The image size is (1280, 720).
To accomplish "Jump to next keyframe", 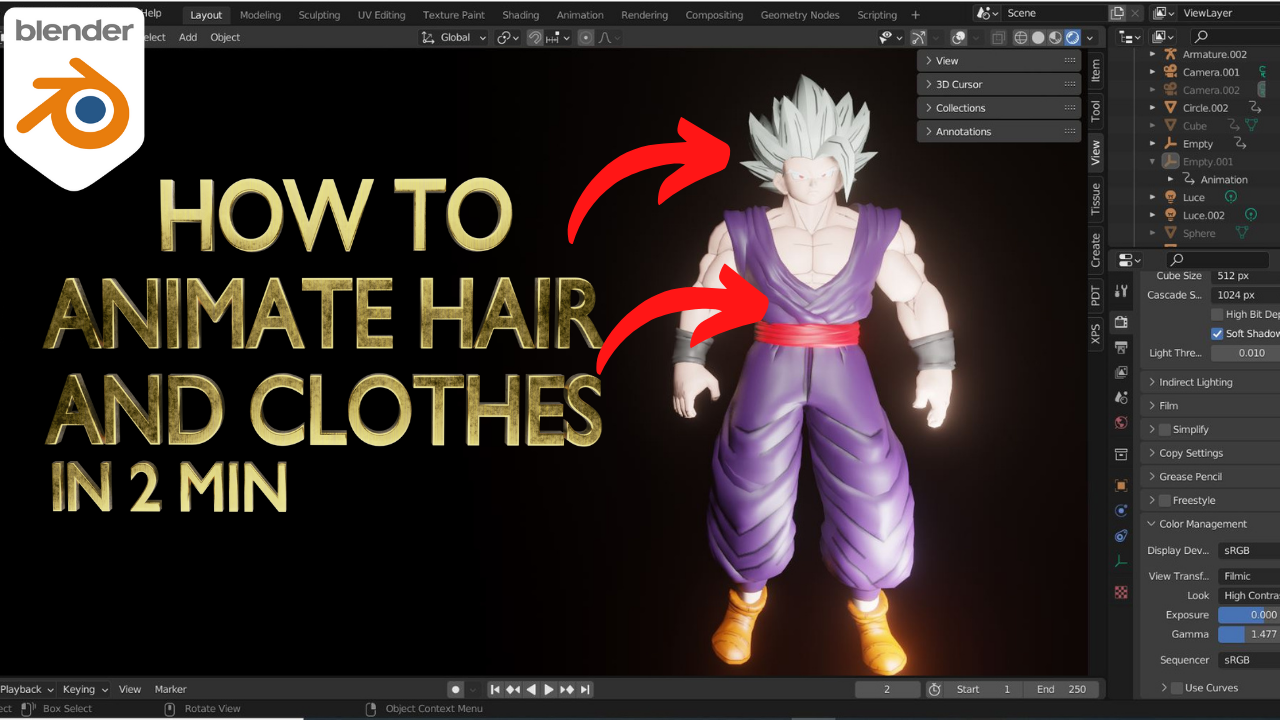I will pos(567,689).
